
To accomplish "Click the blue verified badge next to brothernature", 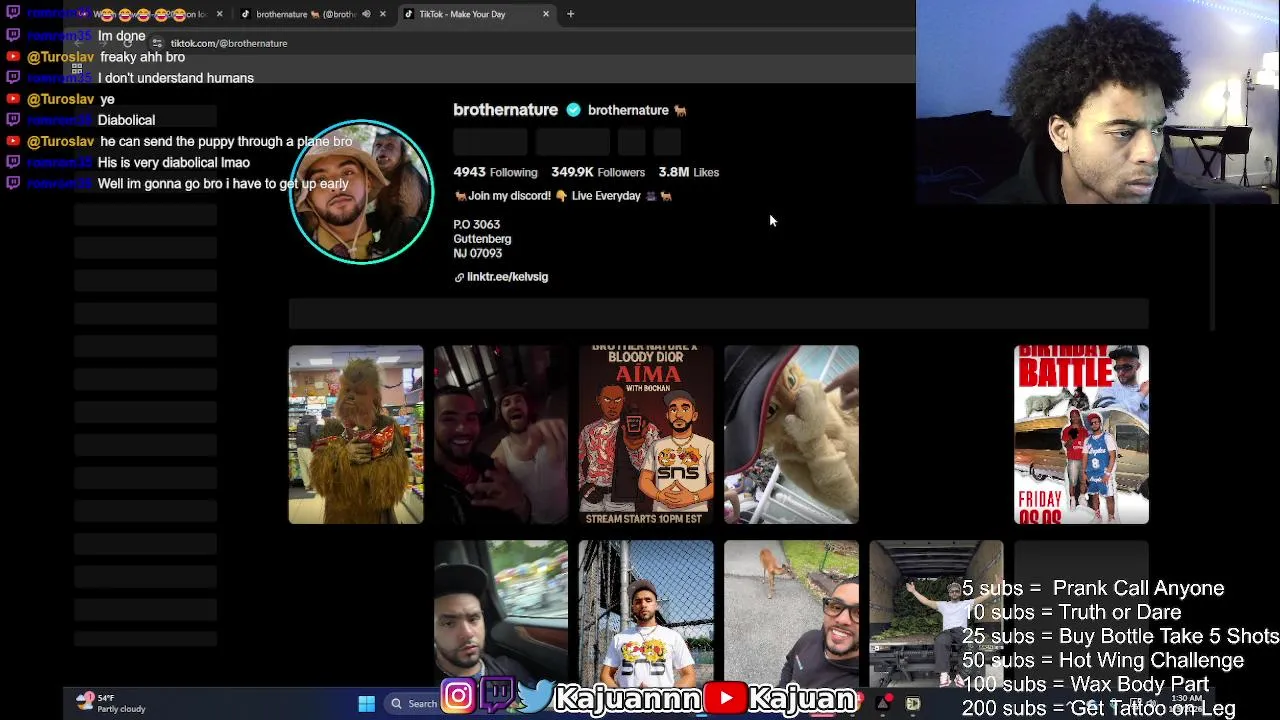I will (573, 110).
